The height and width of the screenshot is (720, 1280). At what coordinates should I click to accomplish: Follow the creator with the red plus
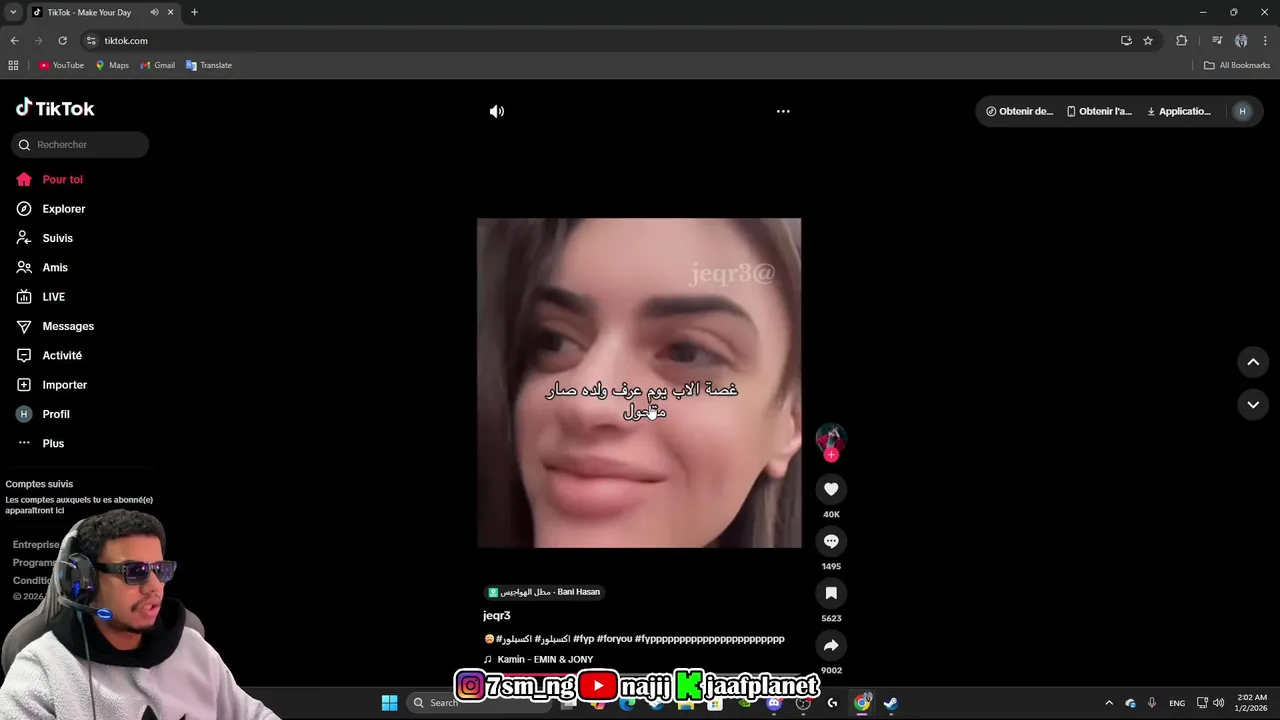click(x=831, y=455)
